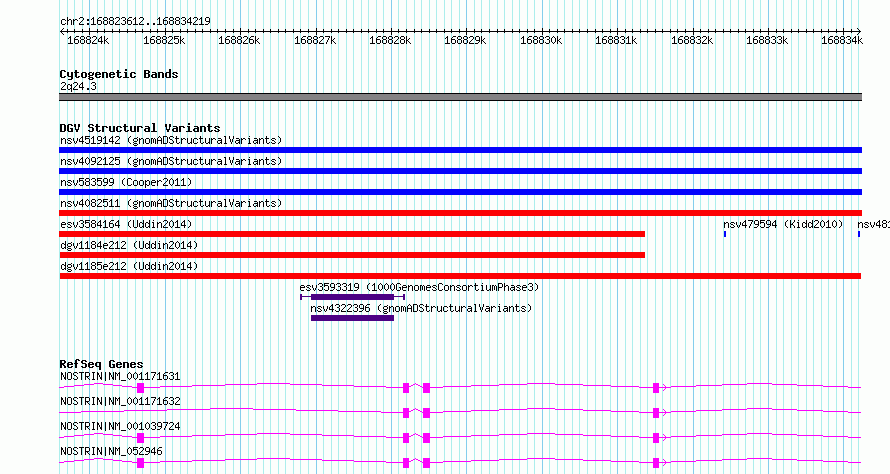Click the 168825k ruler label

(x=164, y=40)
